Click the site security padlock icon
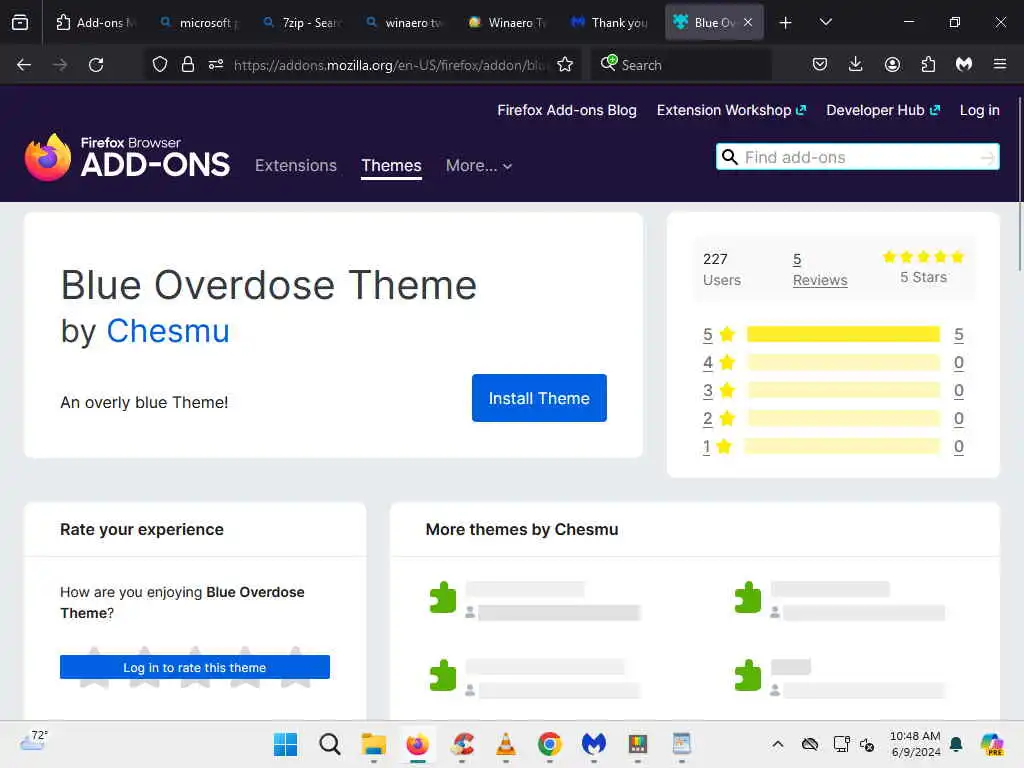 click(188, 65)
